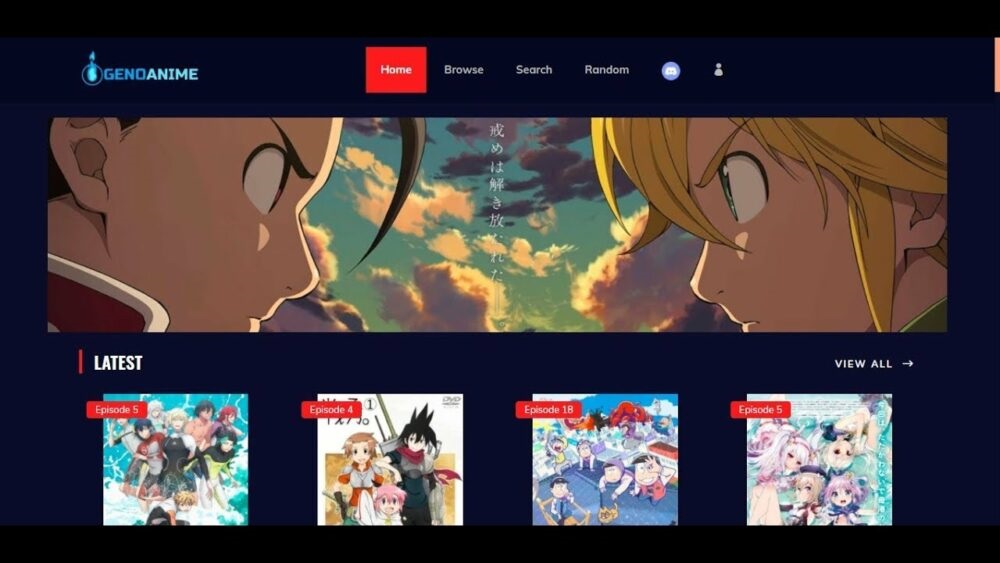Click the VIEW ALL link
This screenshot has height=563, width=1000.
coord(863,363)
